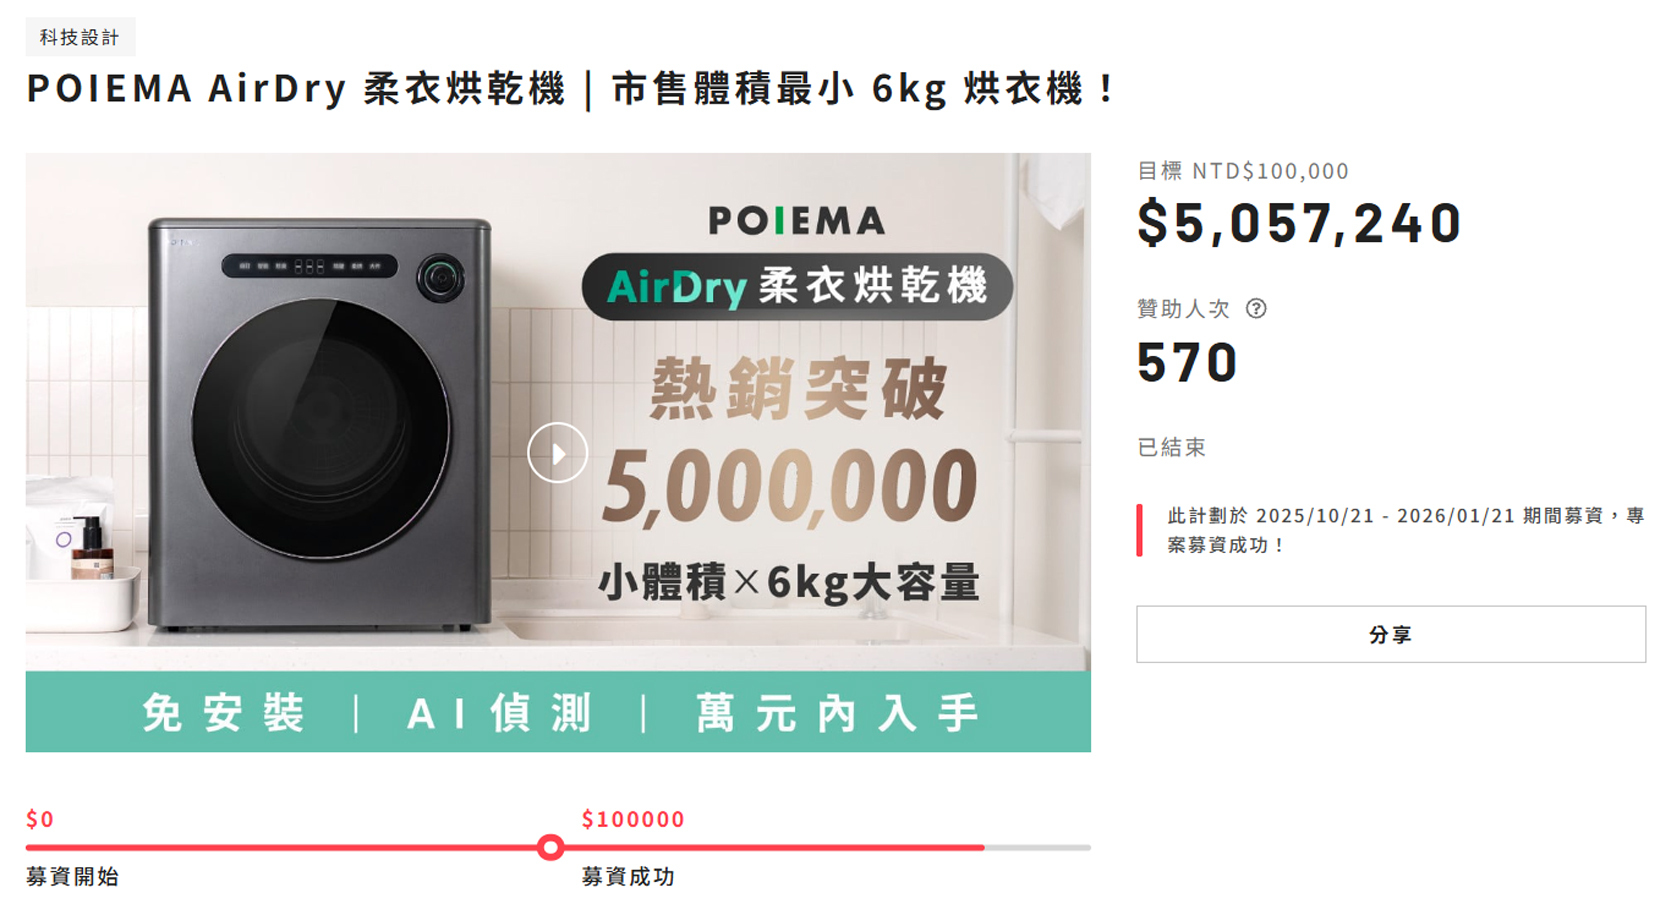Click the funding progress circle marker
The width and height of the screenshot is (1672, 898).
550,848
